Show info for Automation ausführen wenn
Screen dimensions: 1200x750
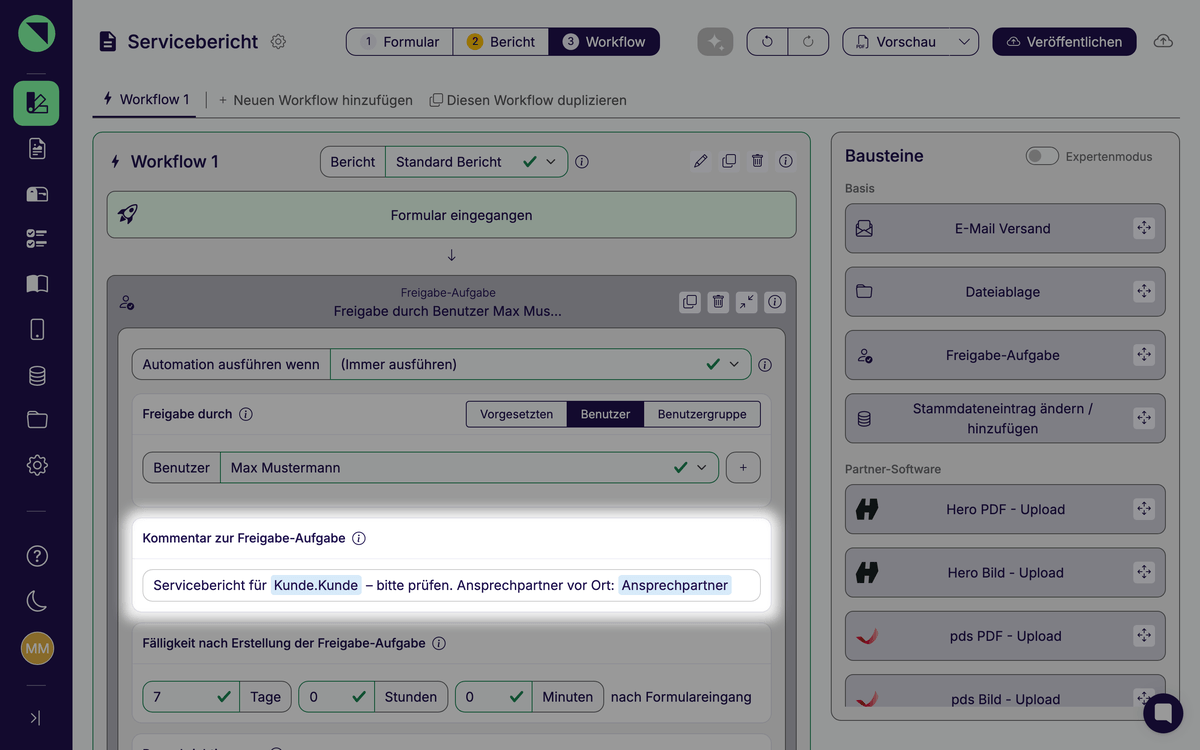coord(765,365)
